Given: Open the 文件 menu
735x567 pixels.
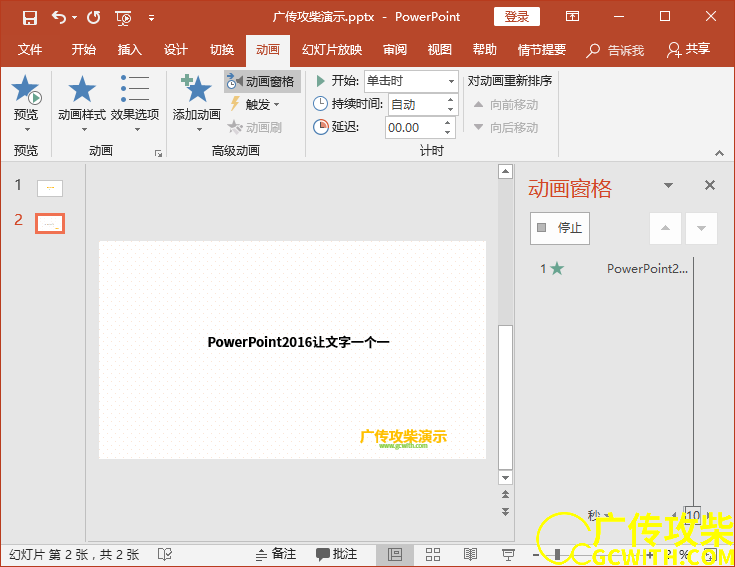Looking at the screenshot, I should coord(30,50).
